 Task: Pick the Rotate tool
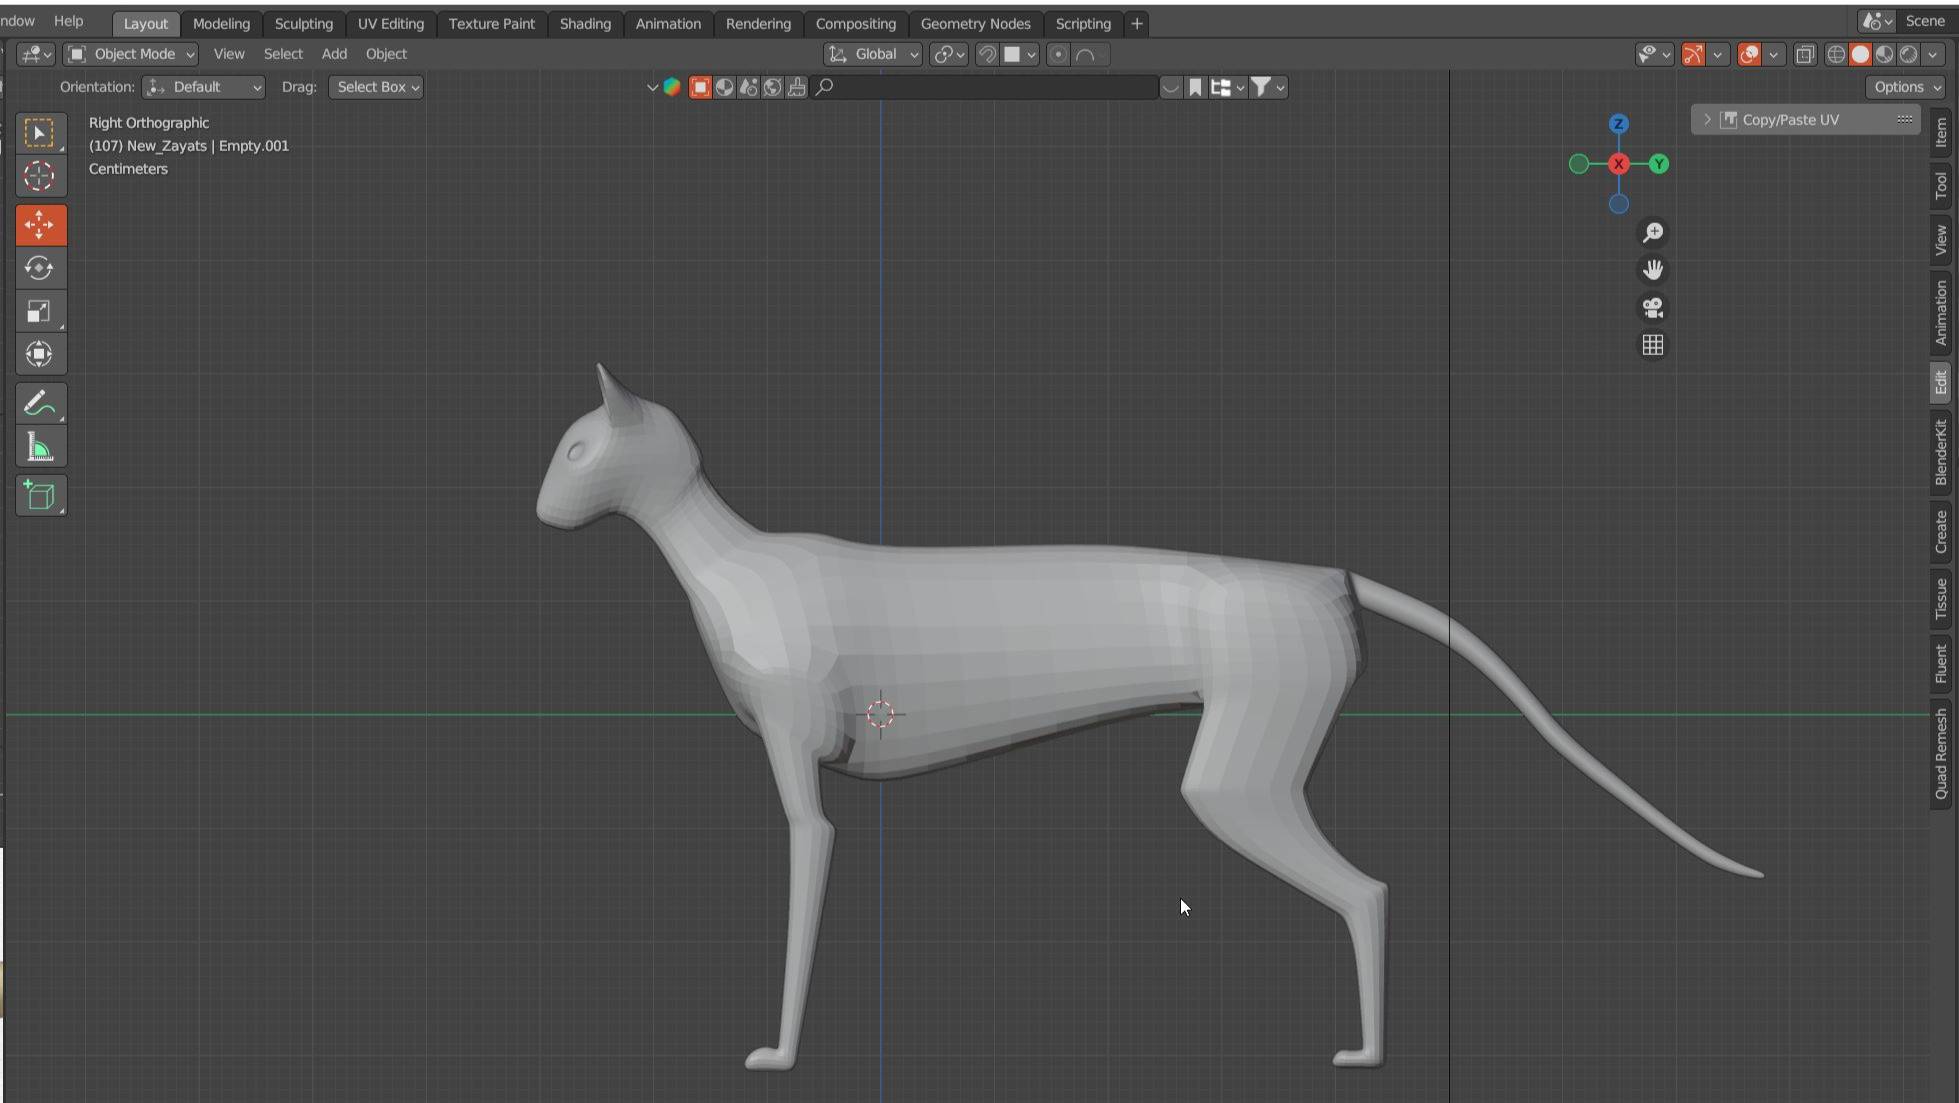(40, 268)
